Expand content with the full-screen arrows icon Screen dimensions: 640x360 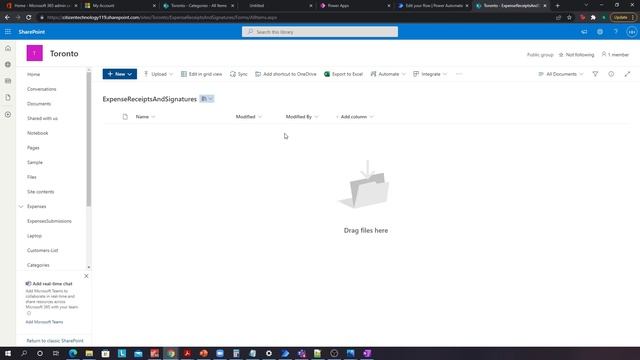pos(627,74)
